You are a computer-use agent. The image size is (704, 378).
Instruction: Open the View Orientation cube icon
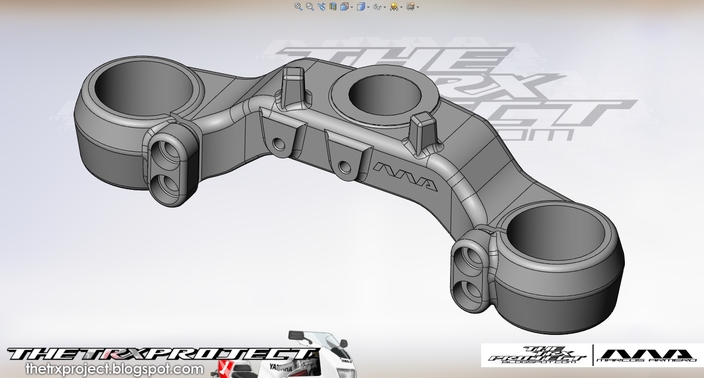coord(344,6)
